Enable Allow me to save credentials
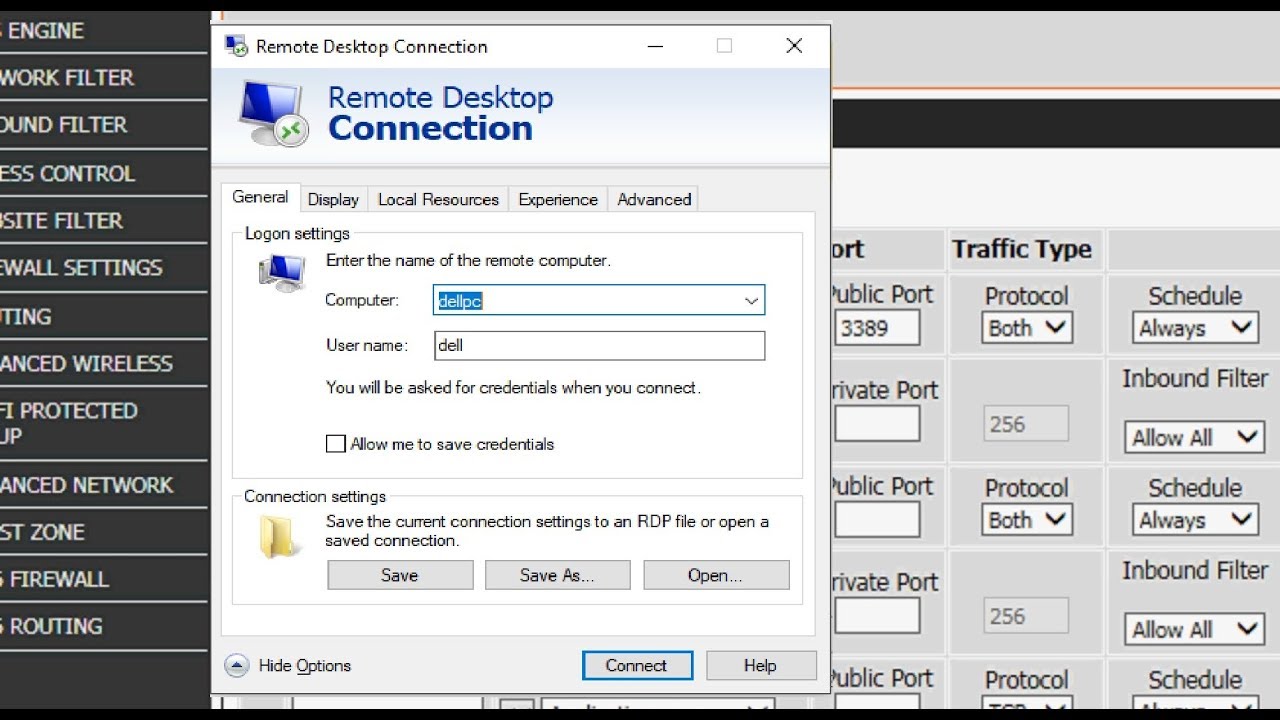This screenshot has width=1280, height=720. [336, 444]
